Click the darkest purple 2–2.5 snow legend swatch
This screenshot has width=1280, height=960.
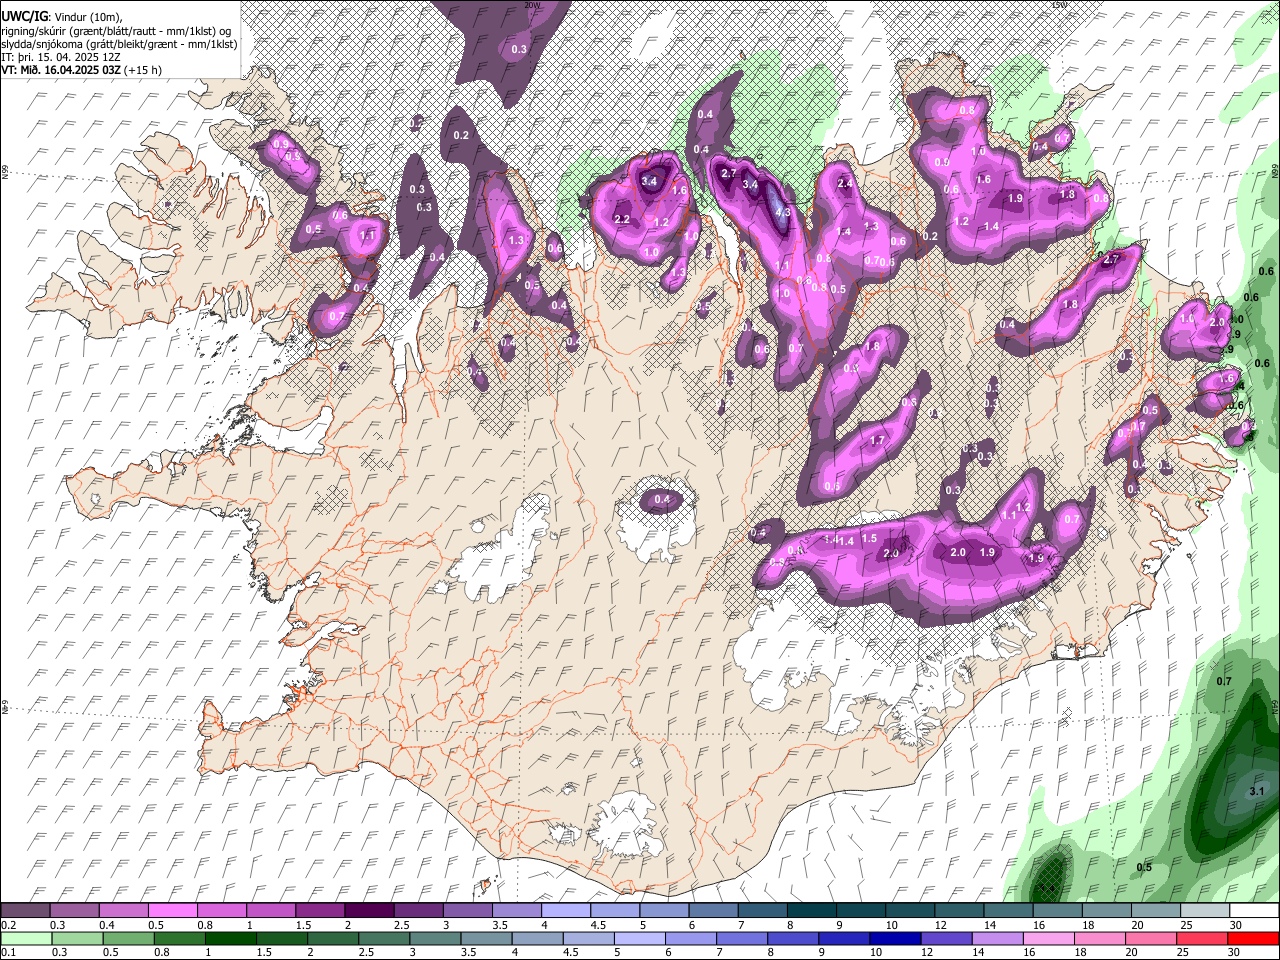click(368, 911)
